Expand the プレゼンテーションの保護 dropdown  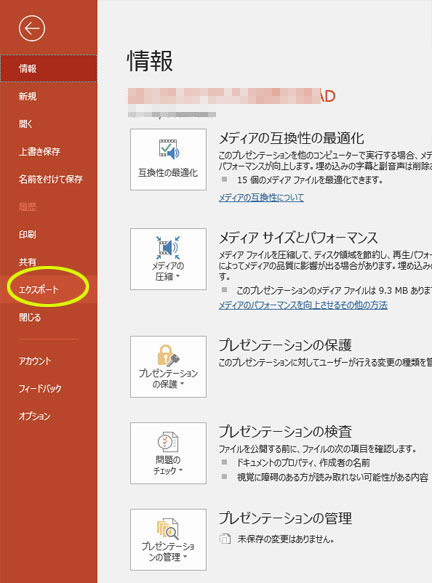pos(168,367)
